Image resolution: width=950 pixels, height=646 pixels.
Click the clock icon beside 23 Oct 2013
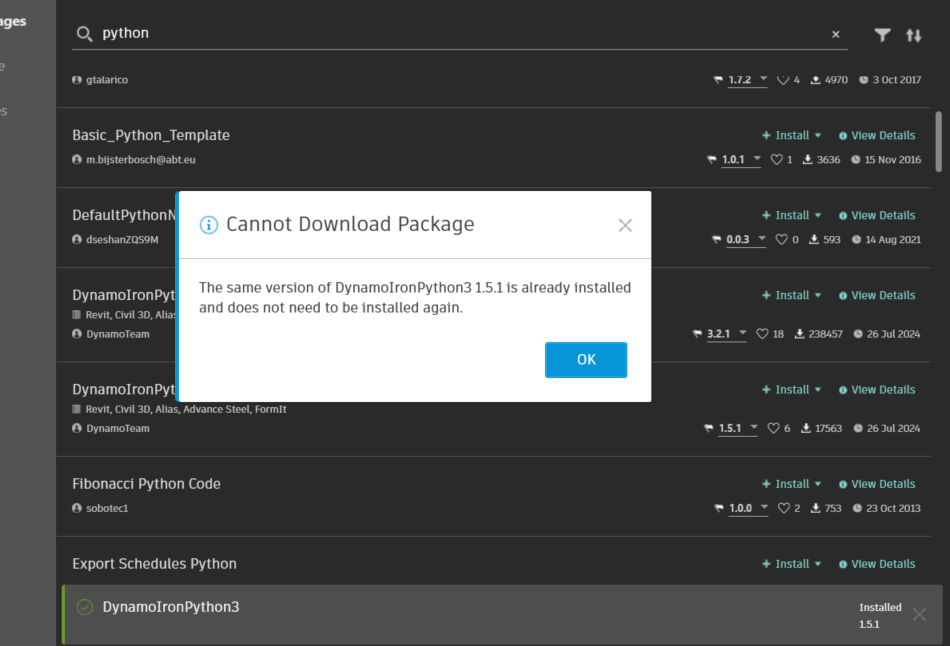[857, 508]
